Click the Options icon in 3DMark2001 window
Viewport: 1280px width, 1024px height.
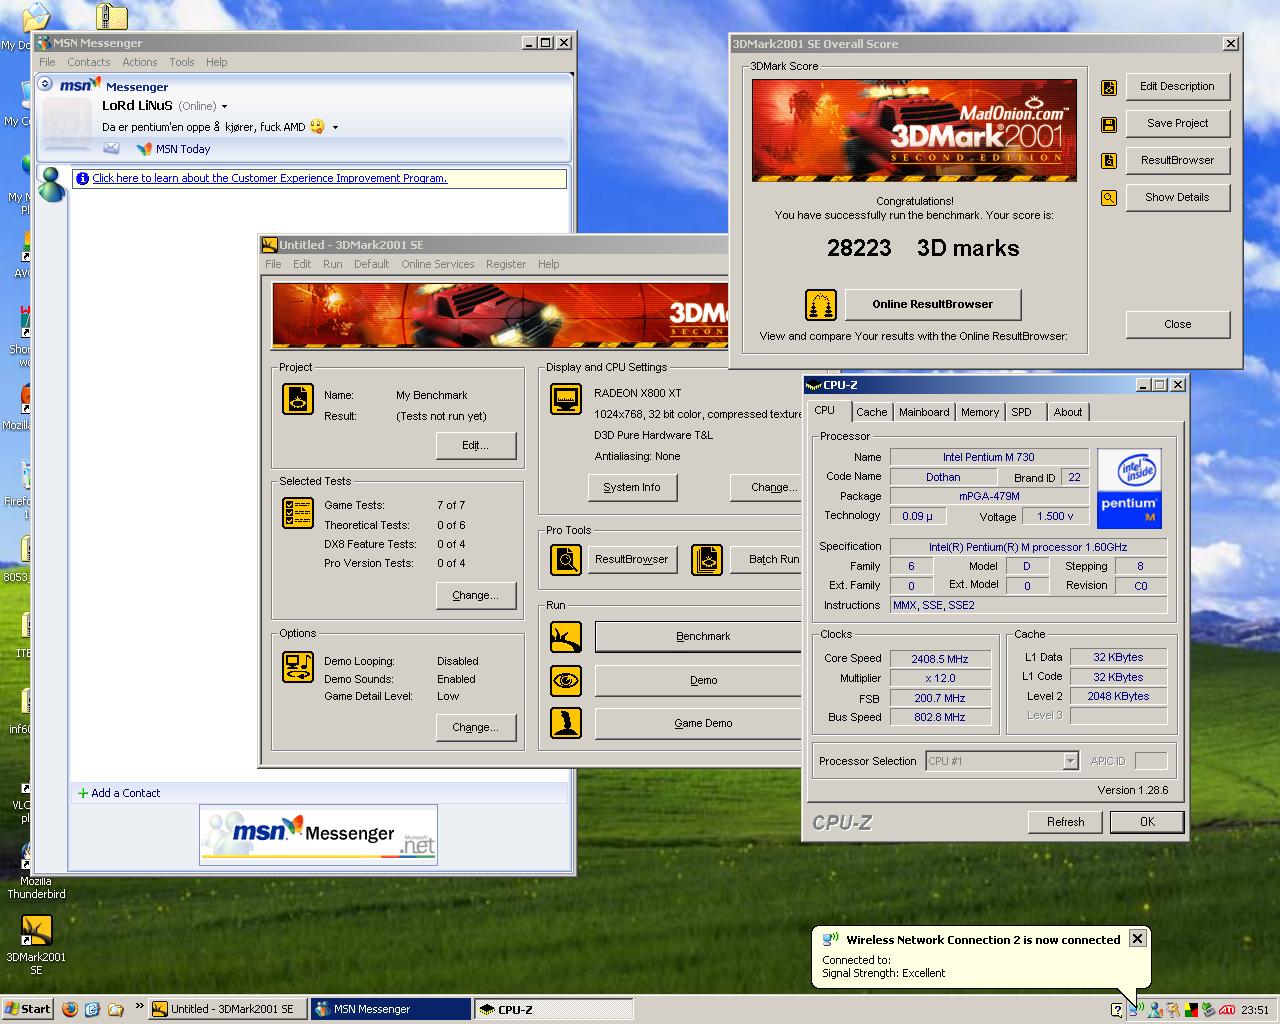point(298,667)
